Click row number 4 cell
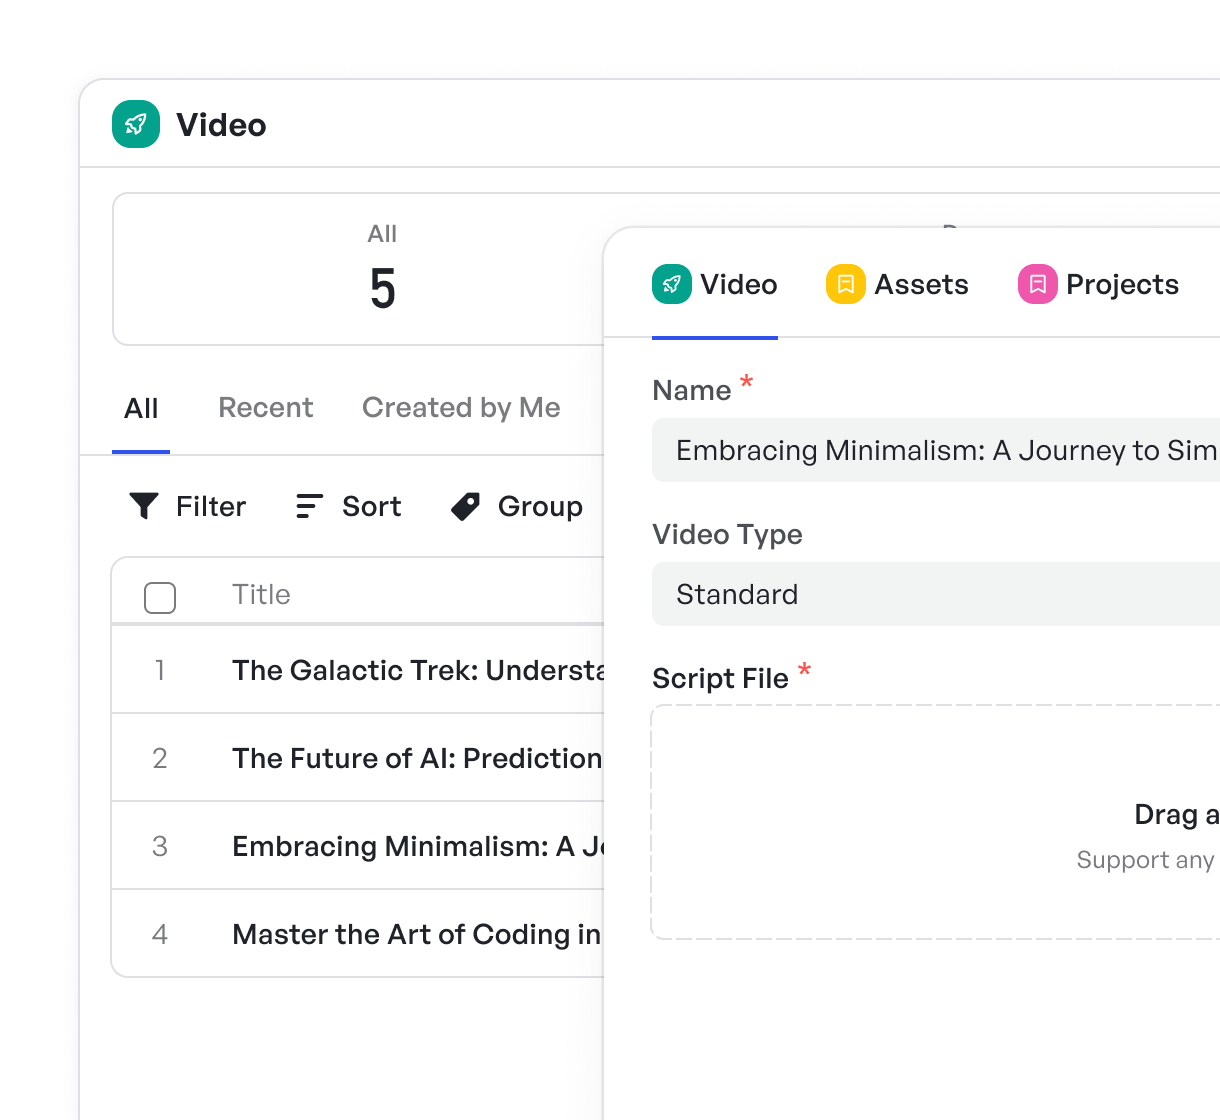The image size is (1220, 1120). point(160,934)
